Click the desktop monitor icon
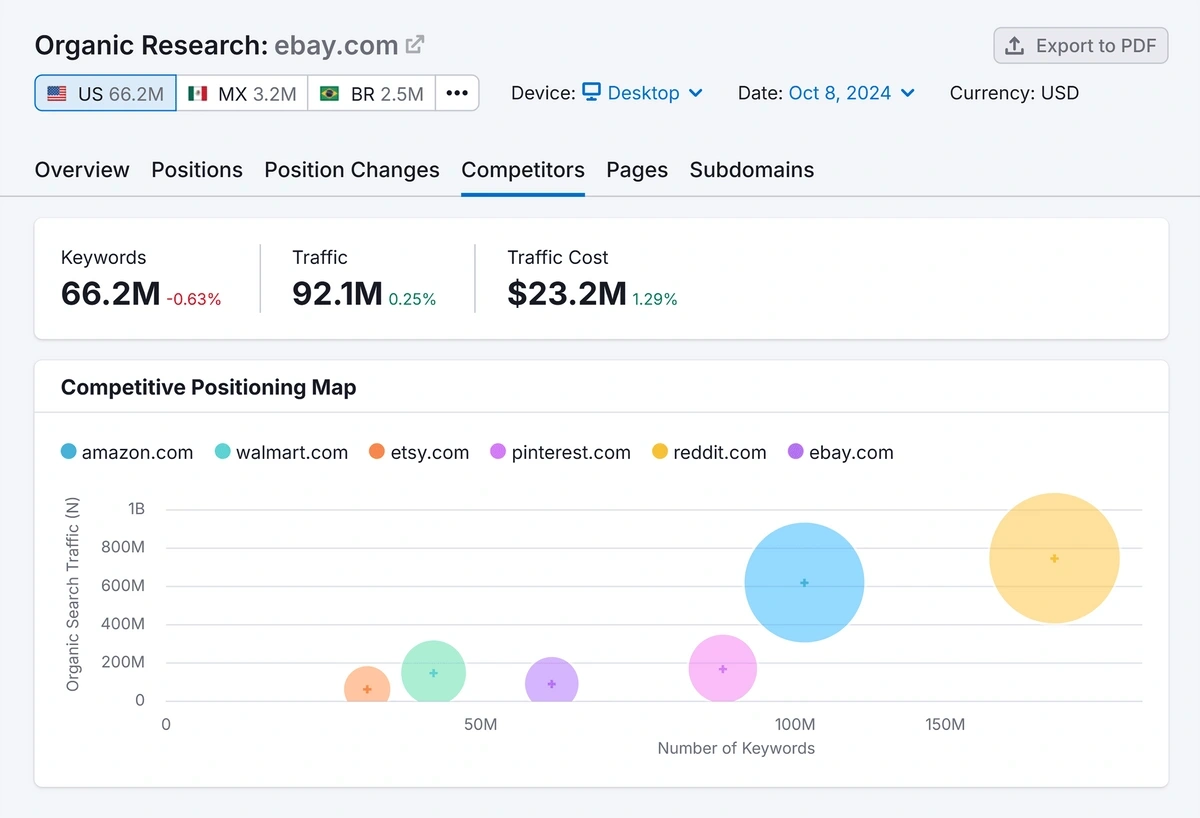Image resolution: width=1200 pixels, height=818 pixels. pyautogui.click(x=592, y=92)
